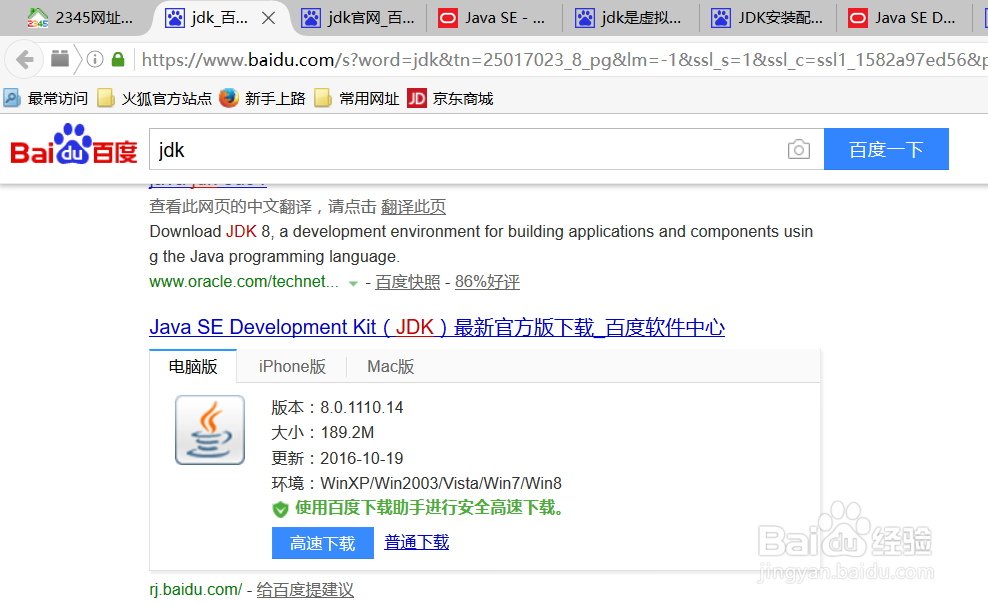Click the folder icon for 火狐官方站点
Viewport: 988px width, 606px height.
tap(106, 98)
